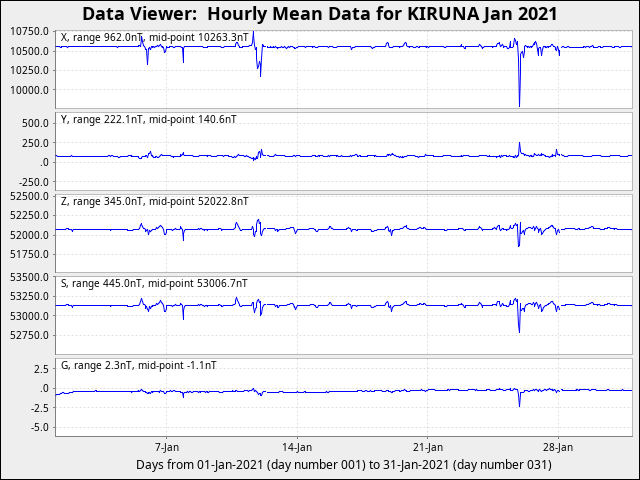
Task: Click the -250.0 tick on Y plot axis
Action: coord(33,182)
